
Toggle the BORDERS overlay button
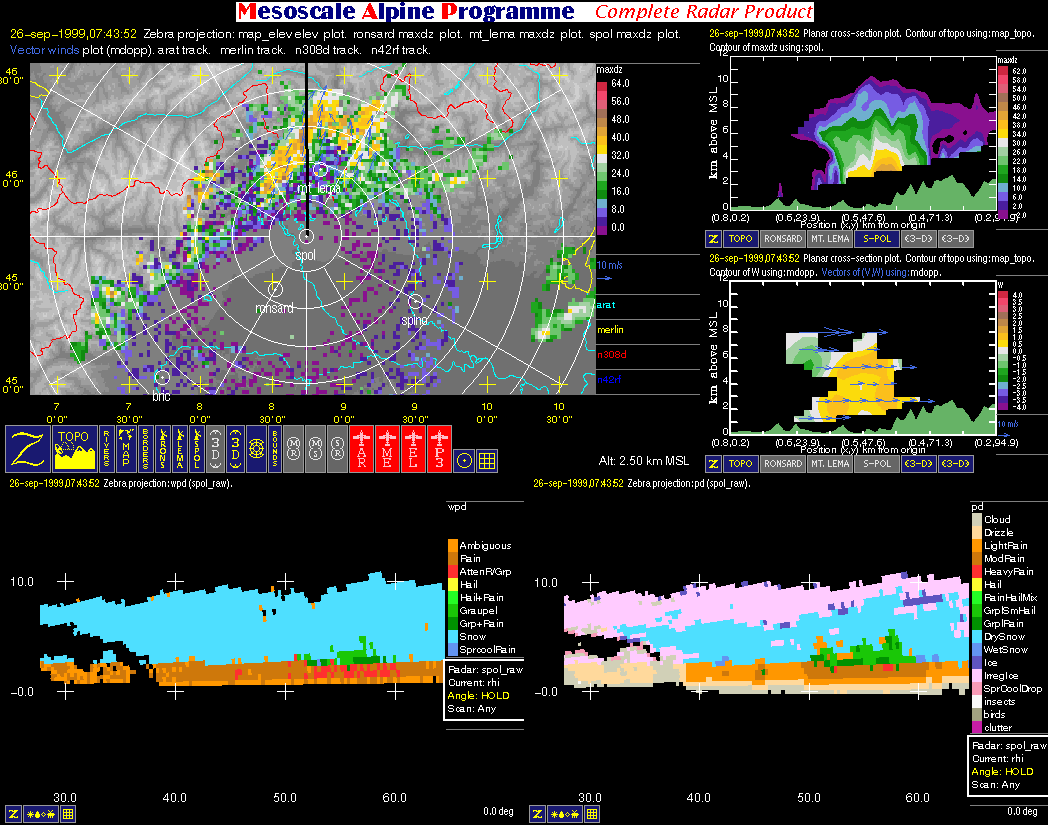coord(144,449)
